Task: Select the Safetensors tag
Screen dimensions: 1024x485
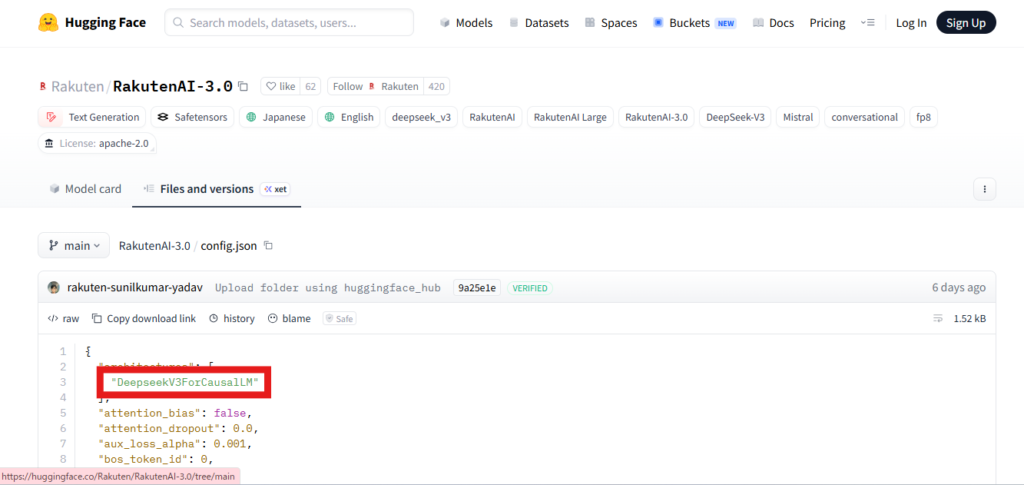Action: click(193, 117)
